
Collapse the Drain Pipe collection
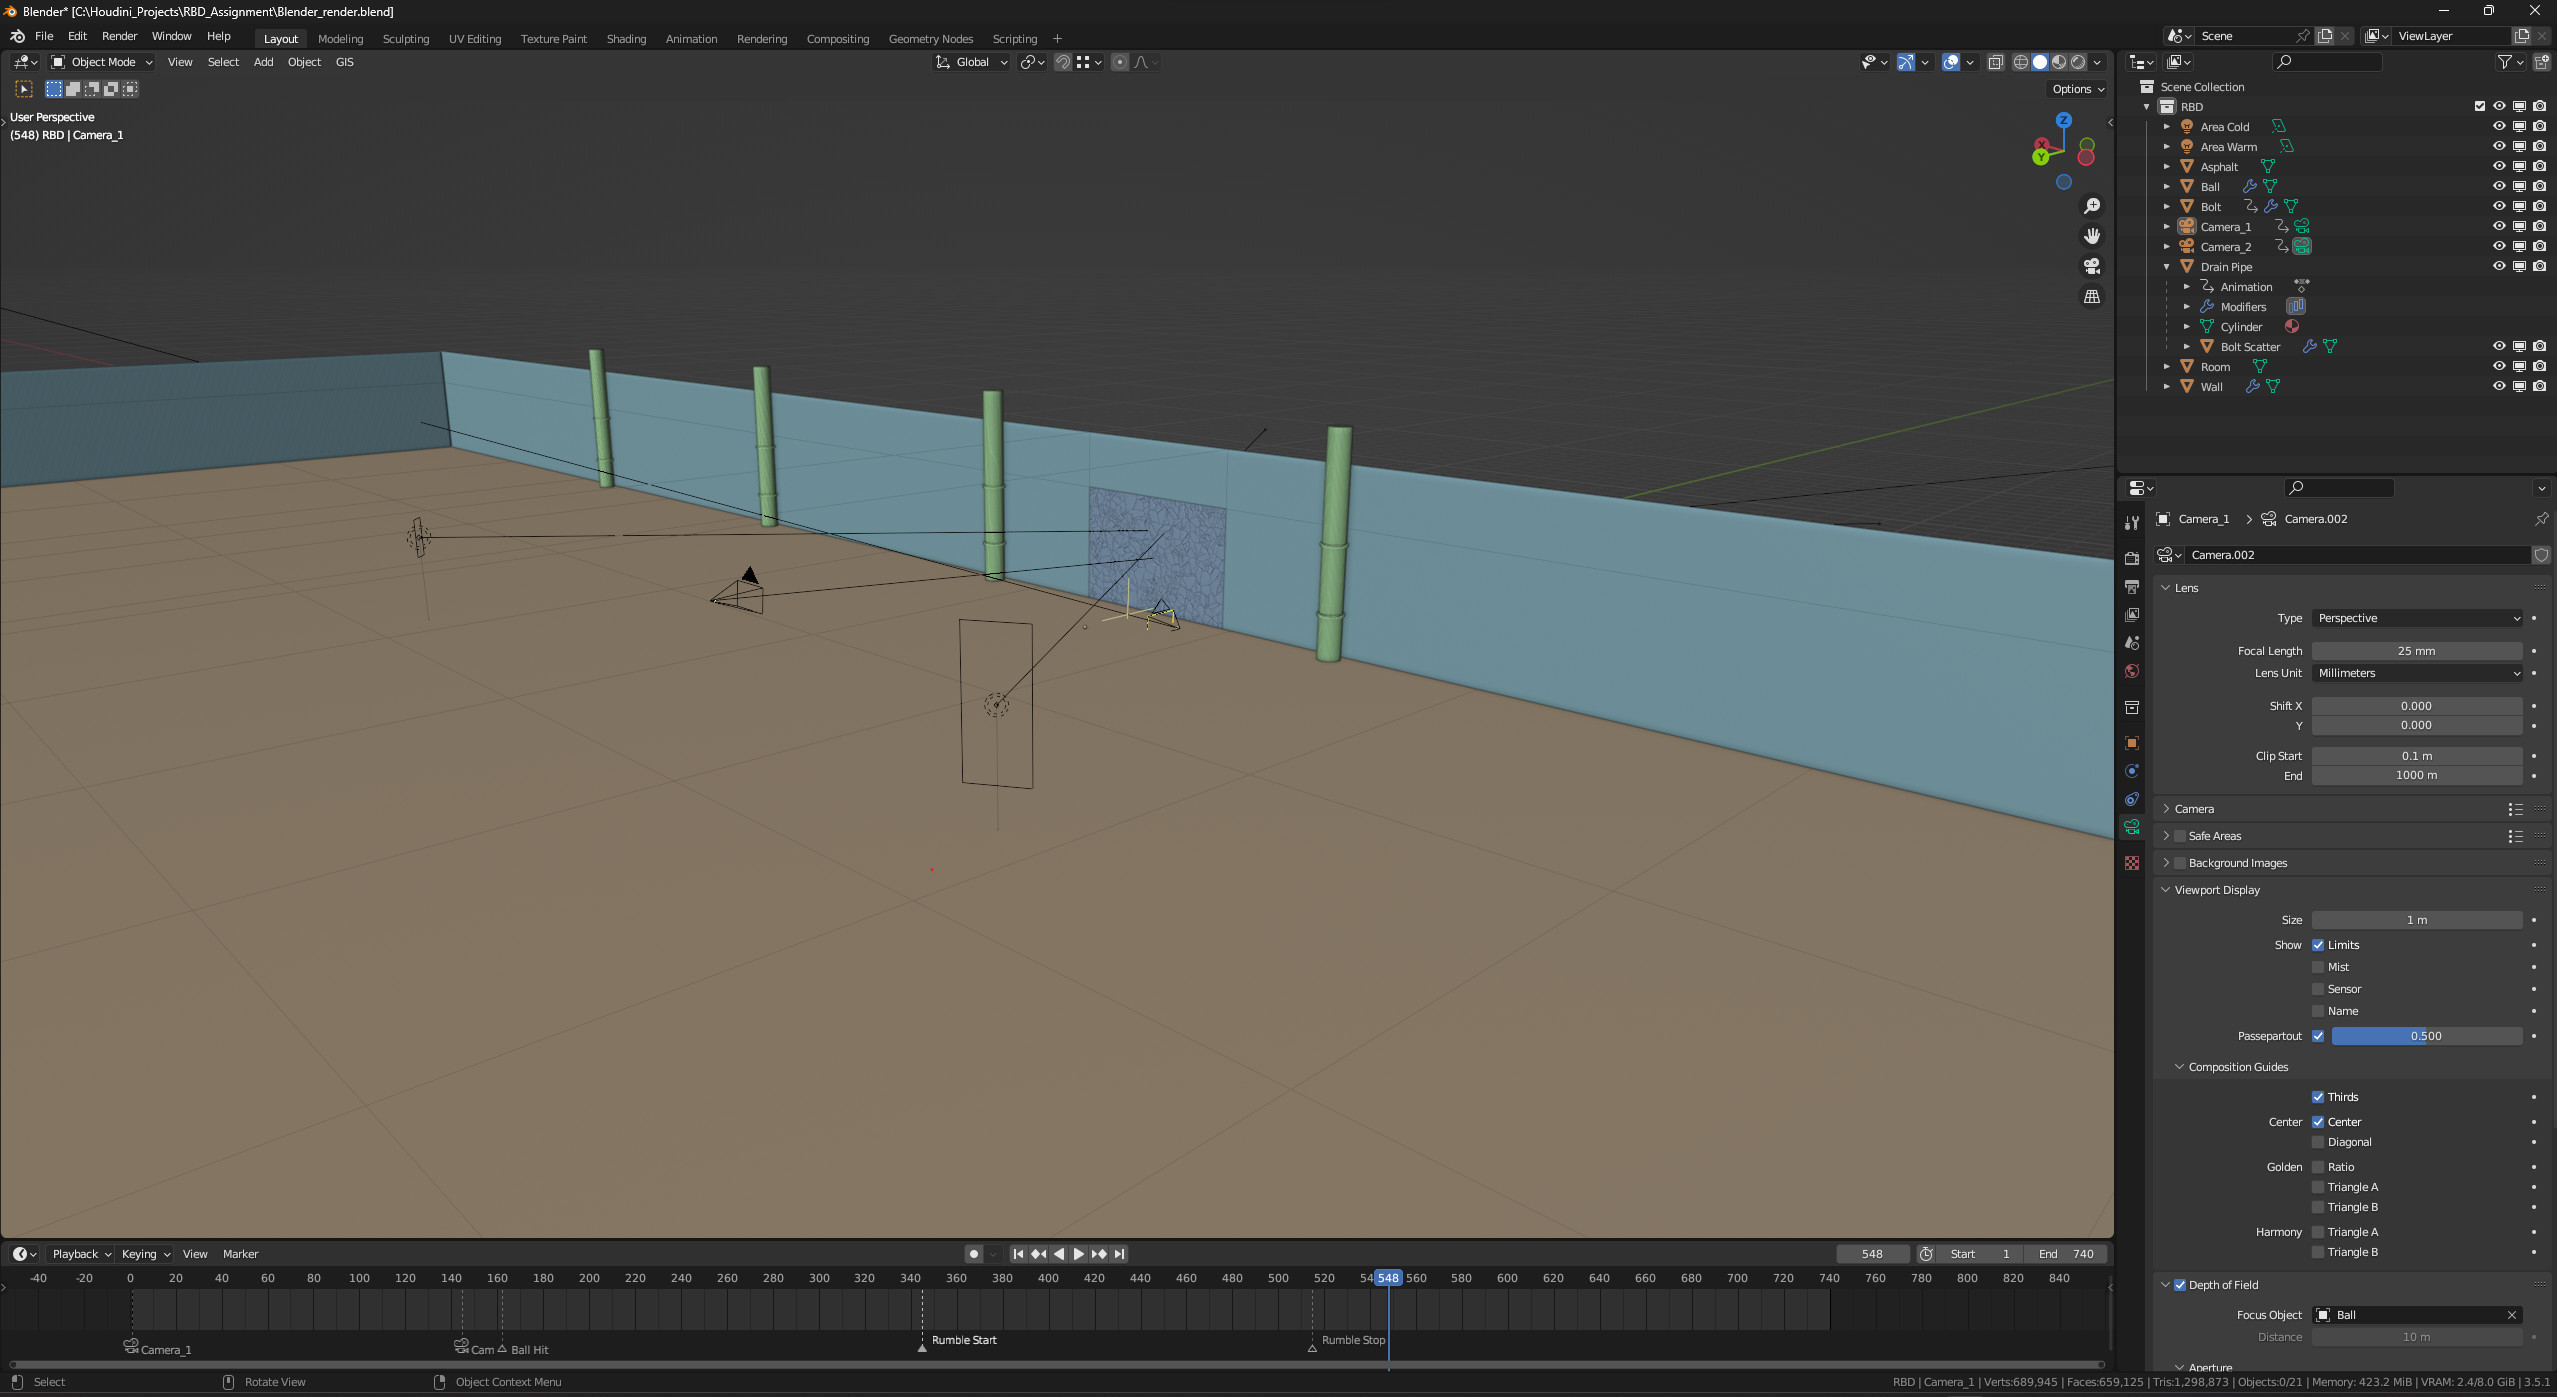(2166, 266)
